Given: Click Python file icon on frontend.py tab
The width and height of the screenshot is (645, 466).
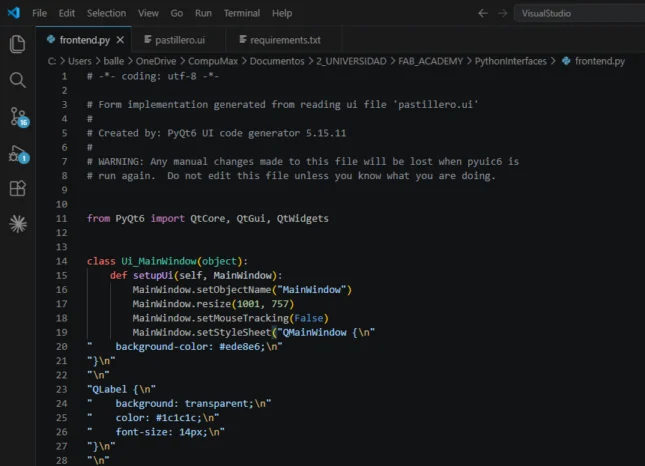Looking at the screenshot, I should [51, 39].
